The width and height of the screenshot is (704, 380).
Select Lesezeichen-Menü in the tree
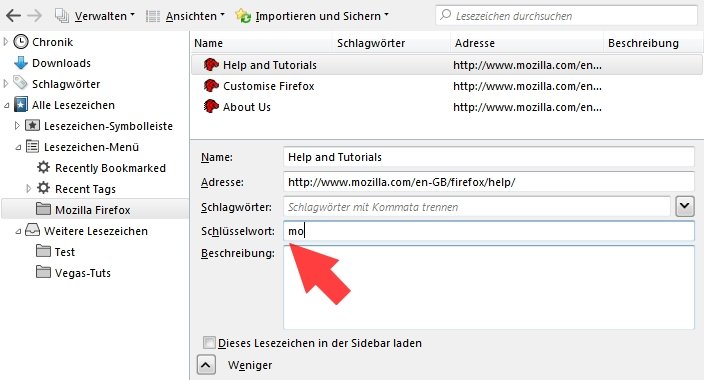(91, 147)
